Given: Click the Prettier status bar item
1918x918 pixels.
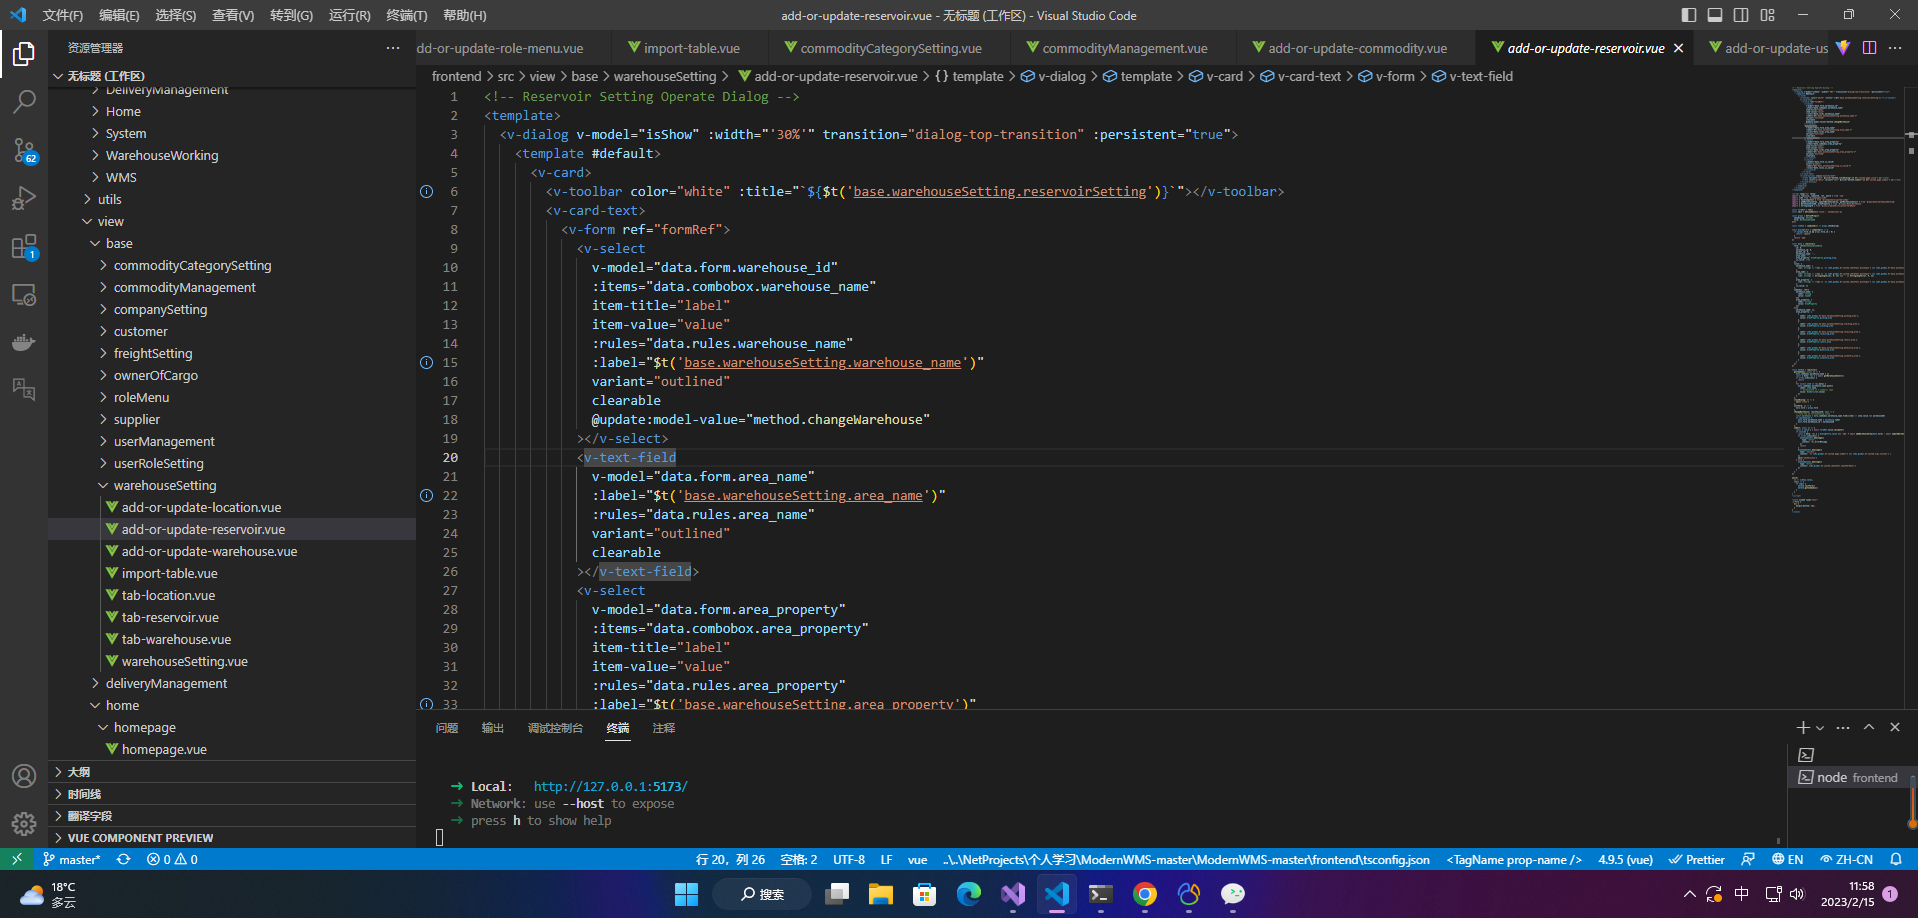Looking at the screenshot, I should point(1696,859).
